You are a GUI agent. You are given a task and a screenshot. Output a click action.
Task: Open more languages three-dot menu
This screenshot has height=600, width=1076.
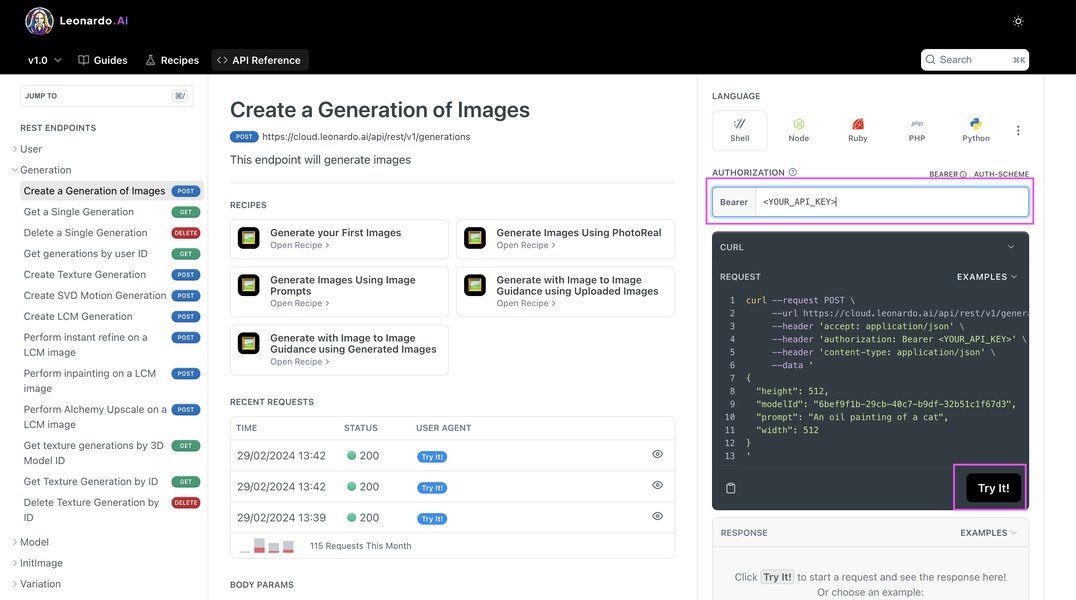coord(1018,130)
